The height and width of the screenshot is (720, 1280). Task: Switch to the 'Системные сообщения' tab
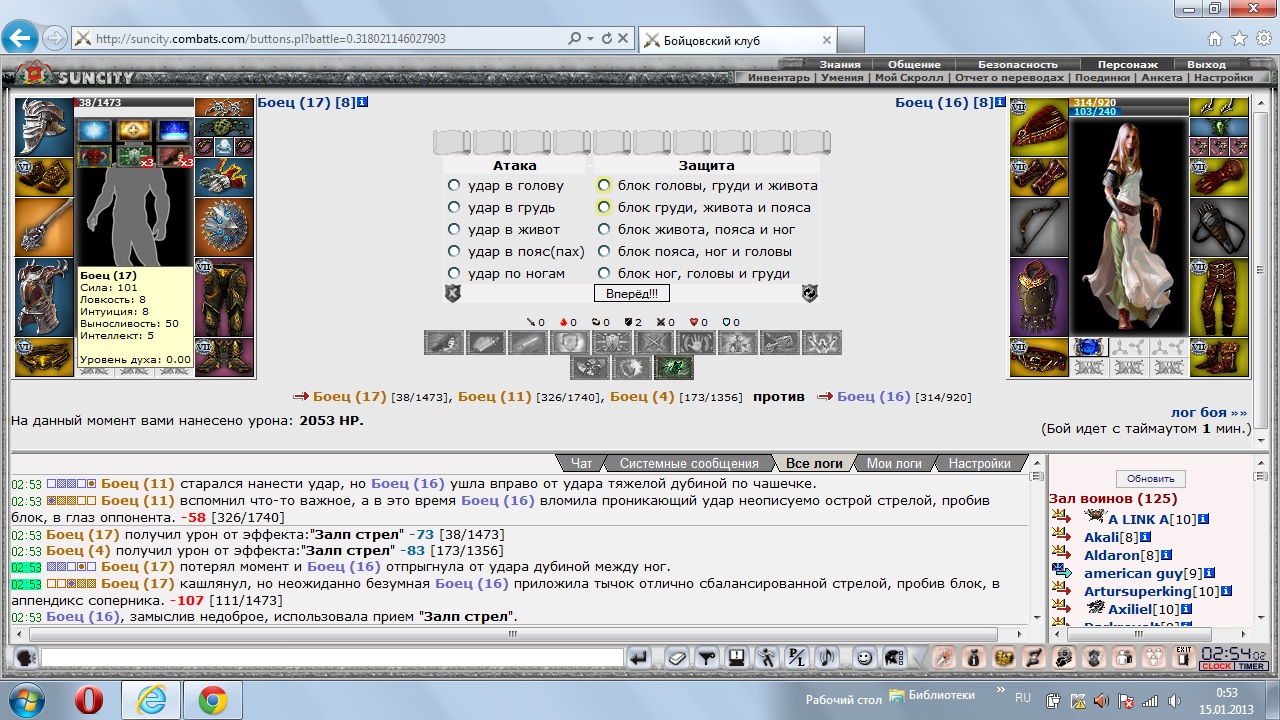pos(689,463)
